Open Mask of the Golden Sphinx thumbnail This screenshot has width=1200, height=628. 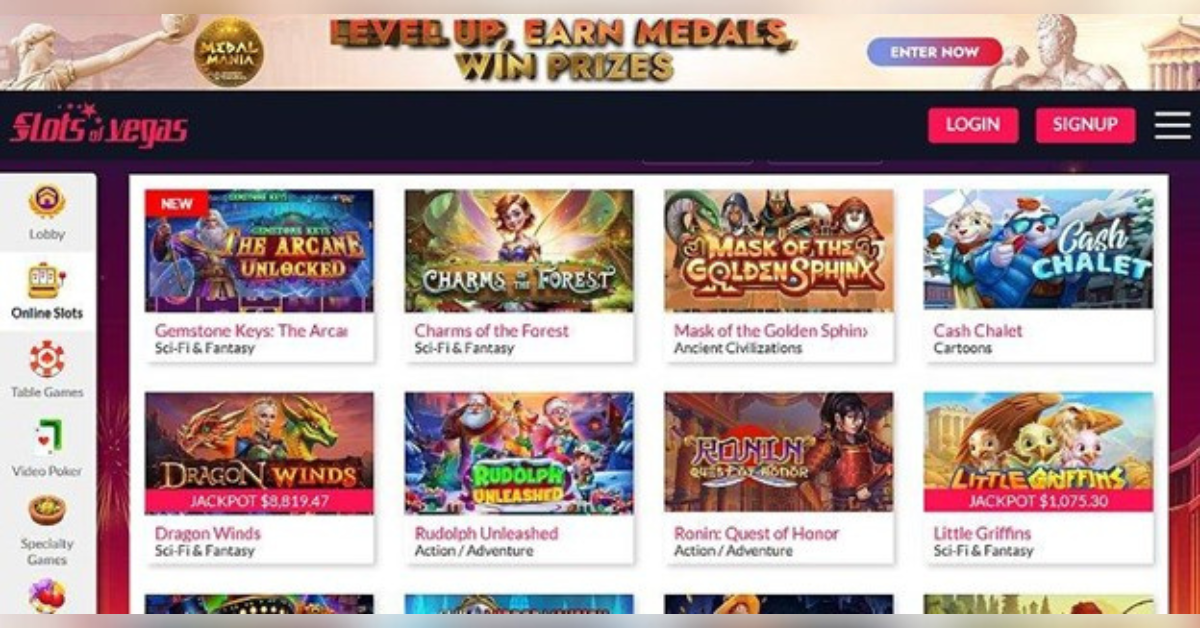click(779, 251)
